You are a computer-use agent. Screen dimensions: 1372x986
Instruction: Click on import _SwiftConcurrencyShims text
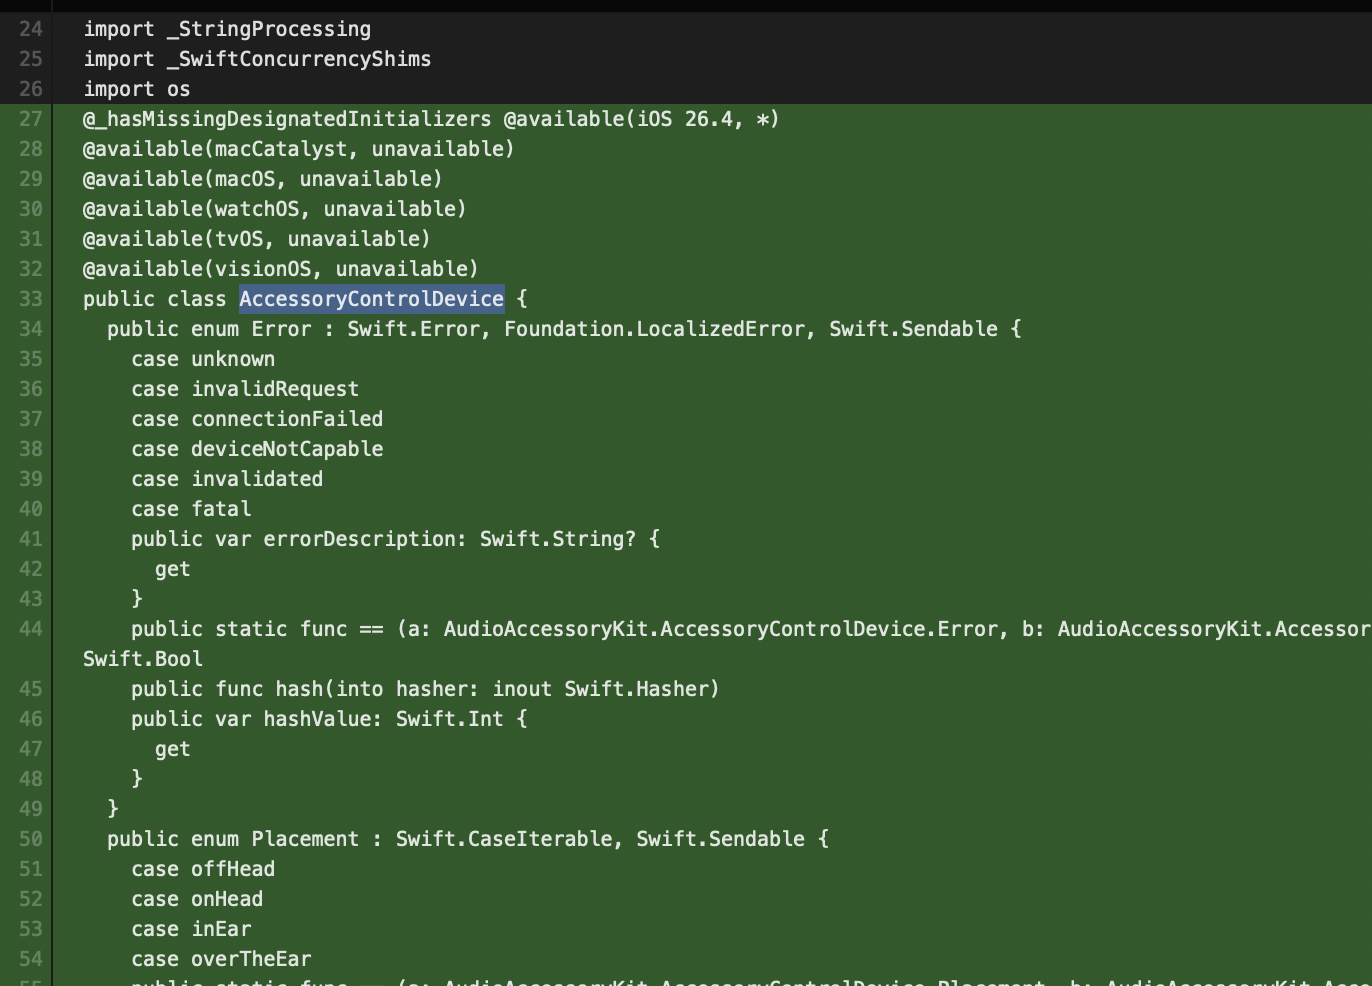[x=257, y=59]
